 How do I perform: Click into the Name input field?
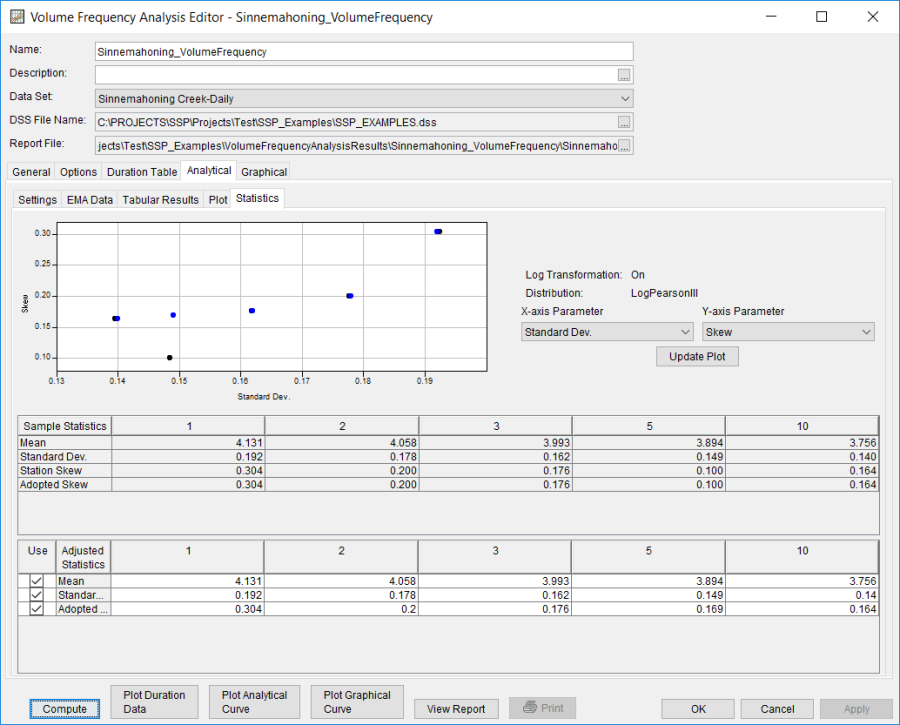coord(364,52)
